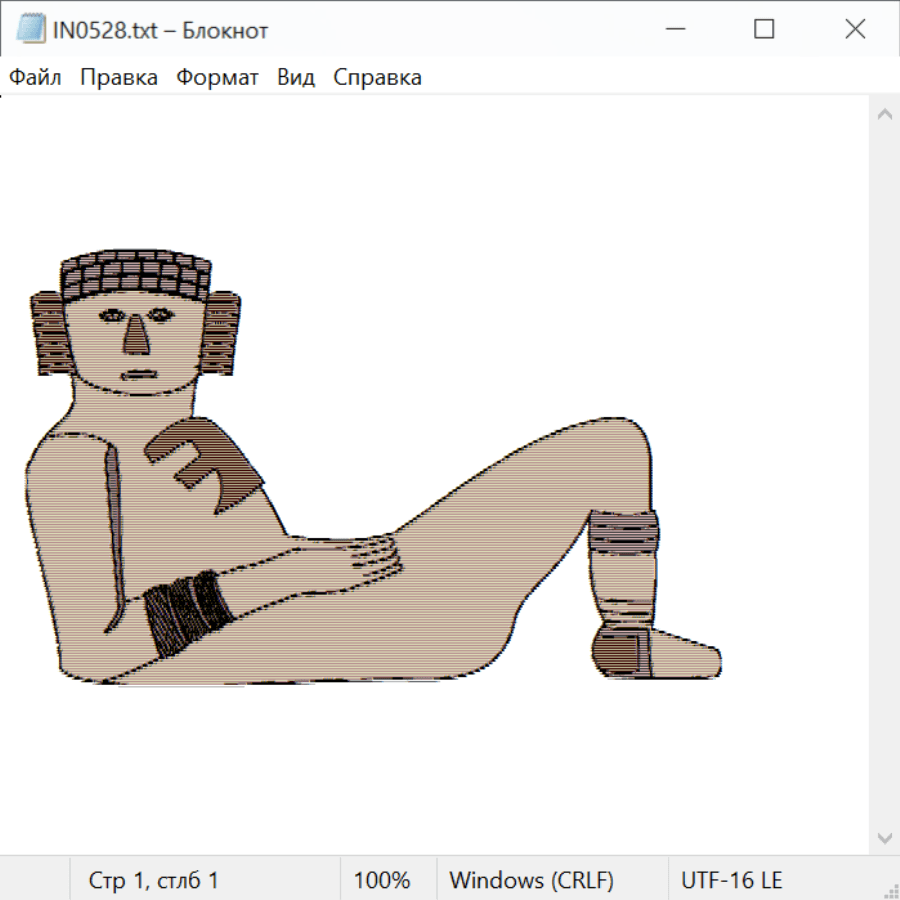Open the Файл menu
This screenshot has height=900, width=900.
(35, 77)
